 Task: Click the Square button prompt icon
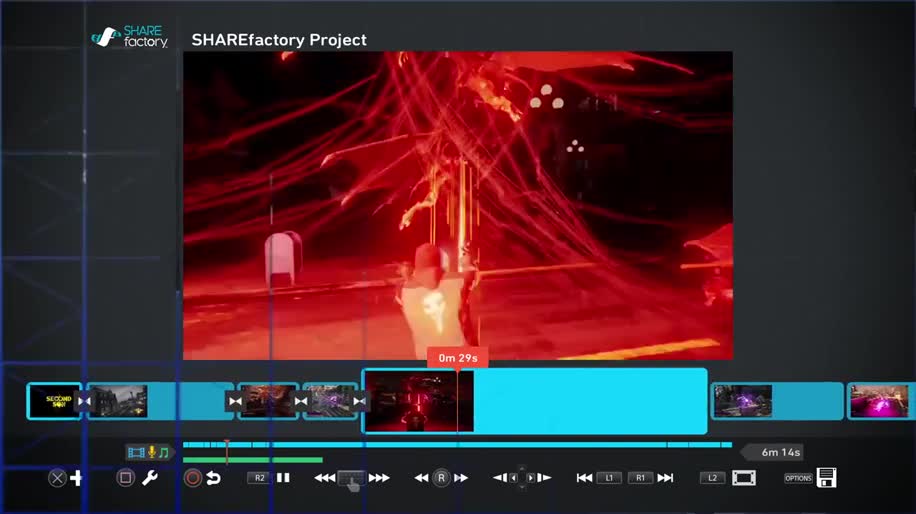coord(125,478)
